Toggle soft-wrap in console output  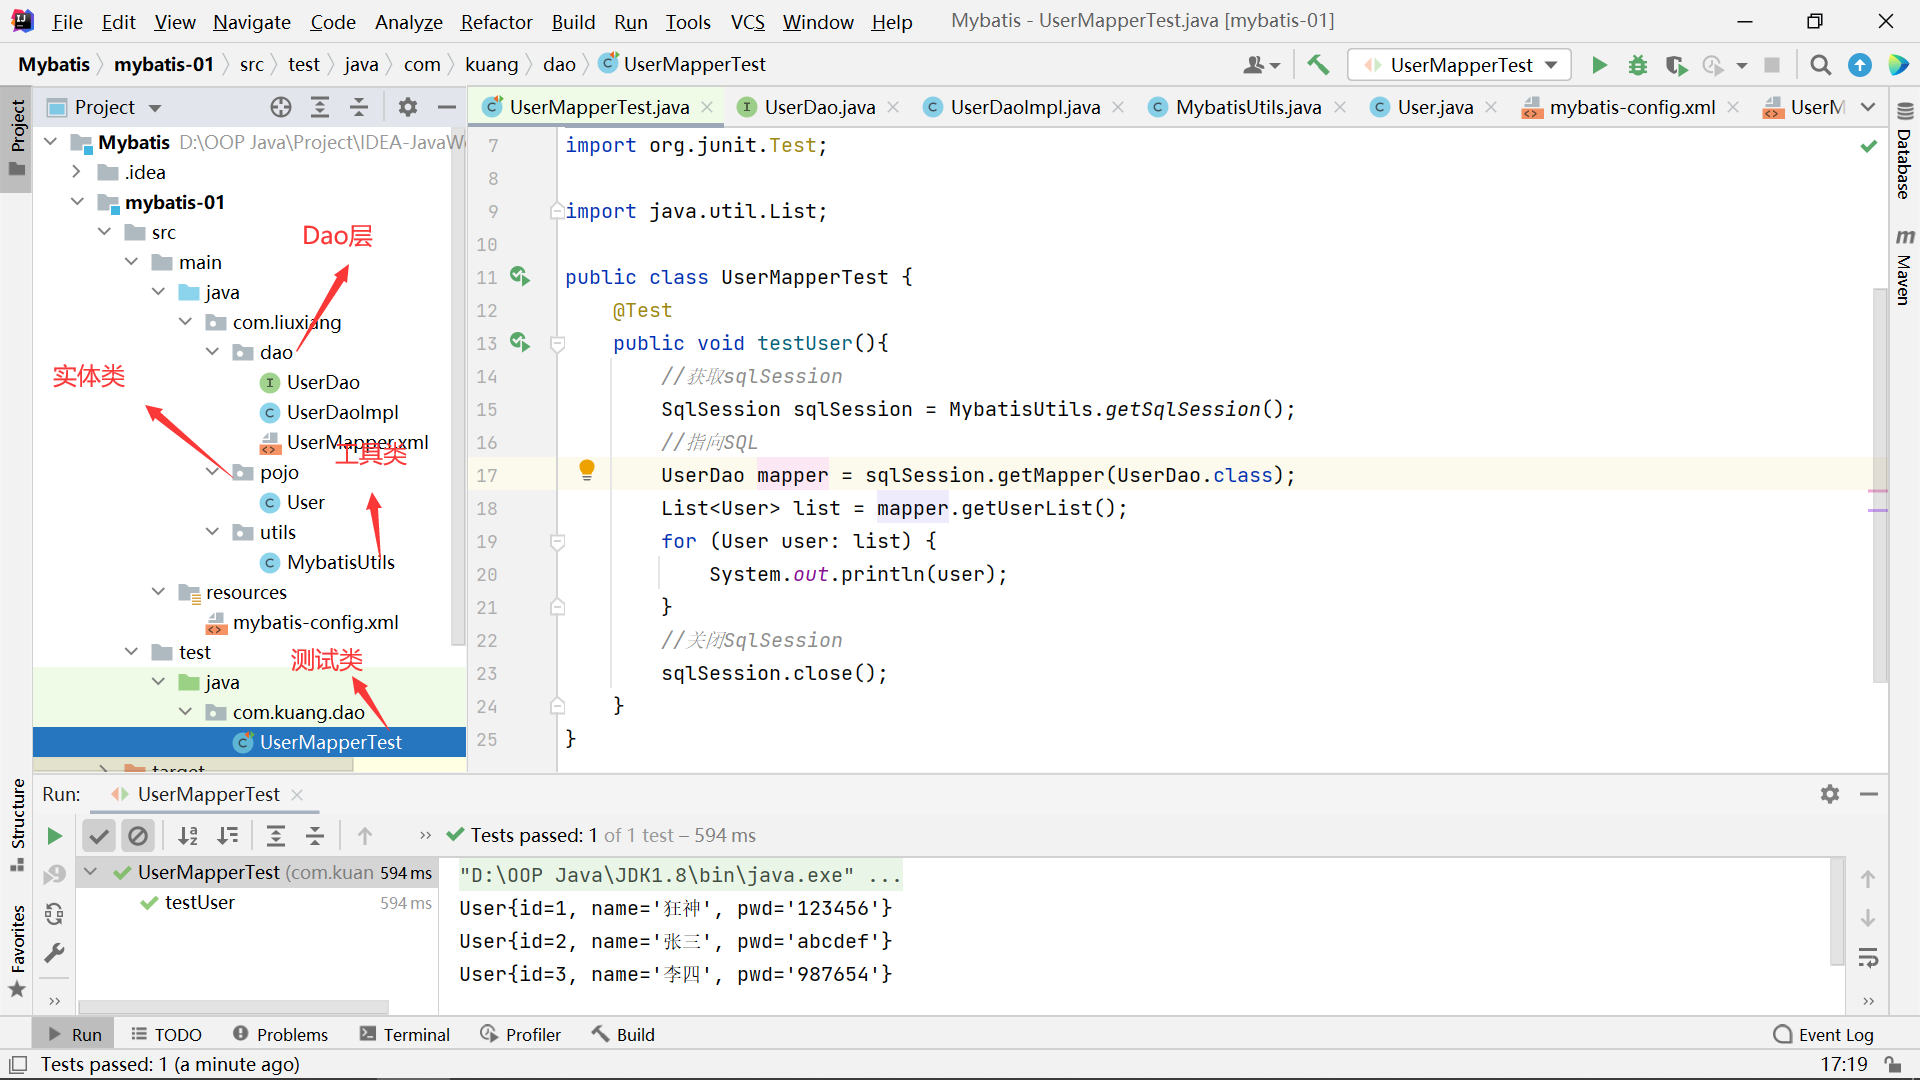[1867, 958]
